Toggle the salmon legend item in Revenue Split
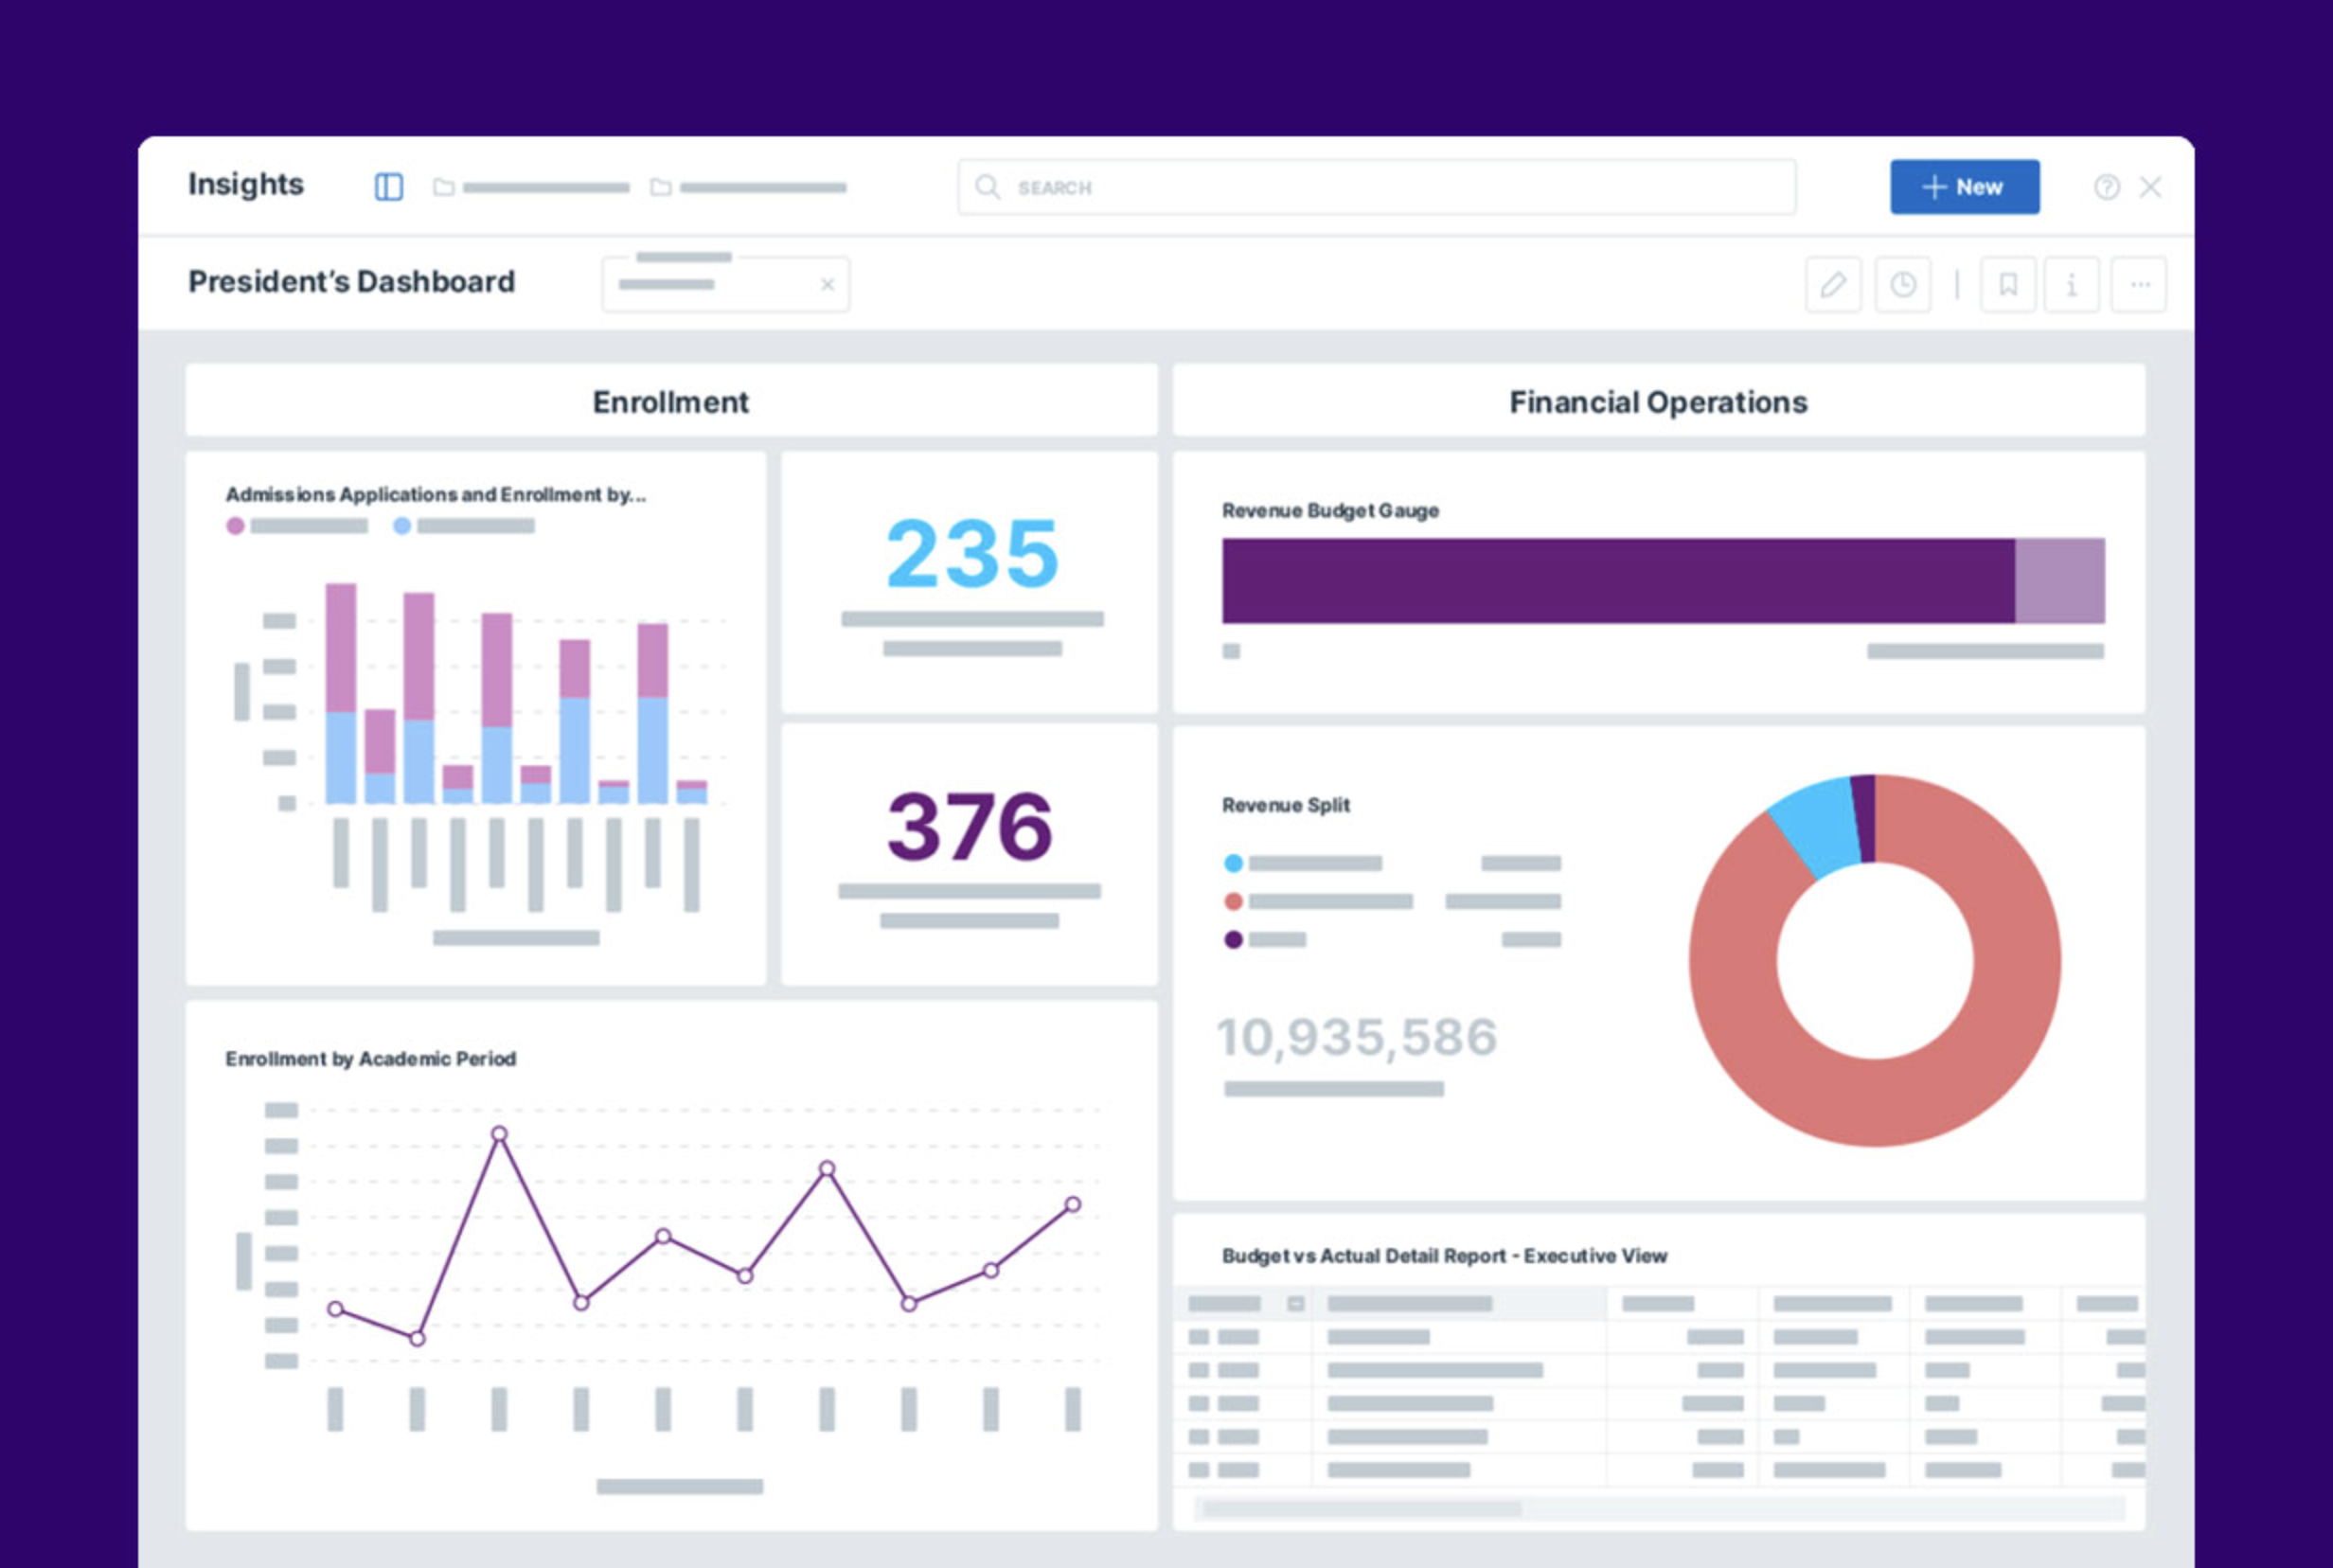 point(1233,901)
